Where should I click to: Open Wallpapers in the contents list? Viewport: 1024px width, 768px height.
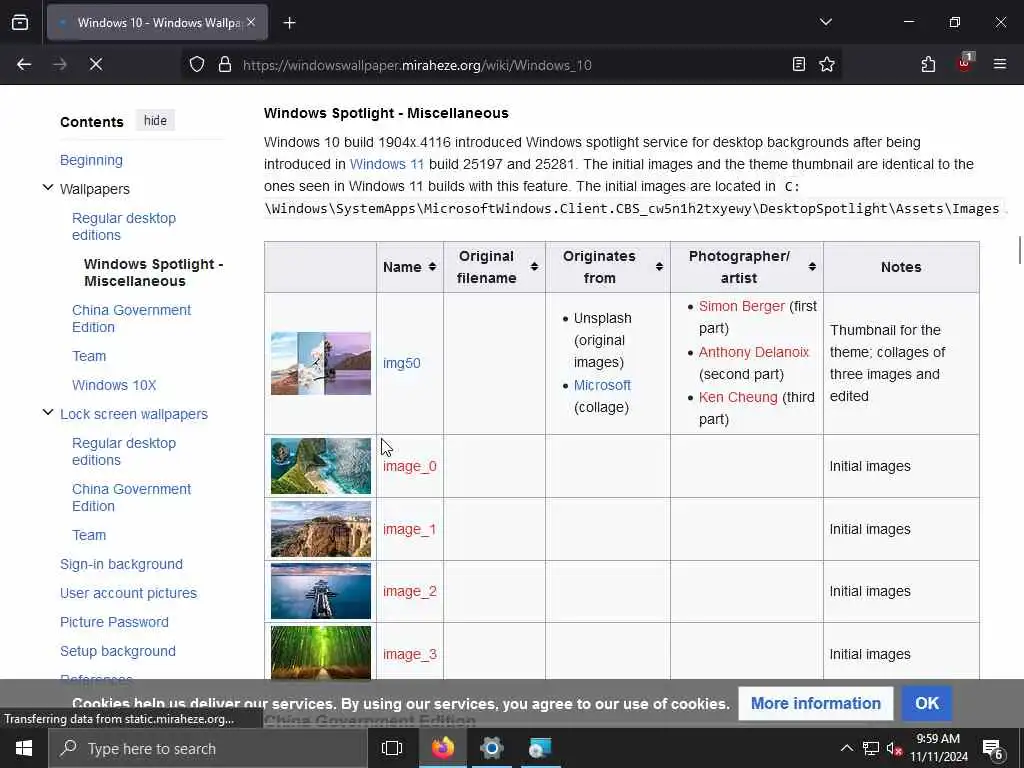pos(95,189)
